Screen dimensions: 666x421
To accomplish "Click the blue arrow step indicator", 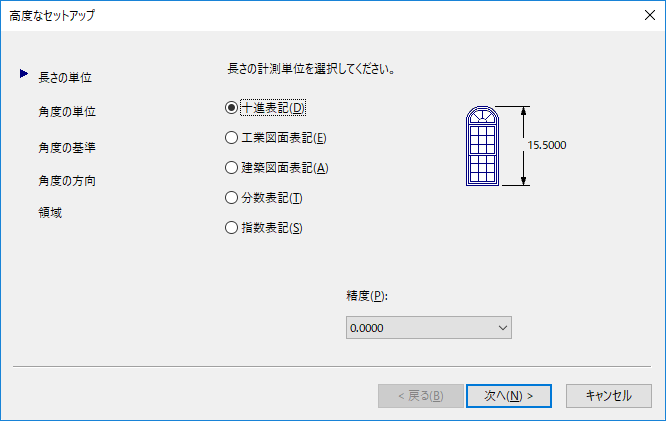I will (22, 75).
